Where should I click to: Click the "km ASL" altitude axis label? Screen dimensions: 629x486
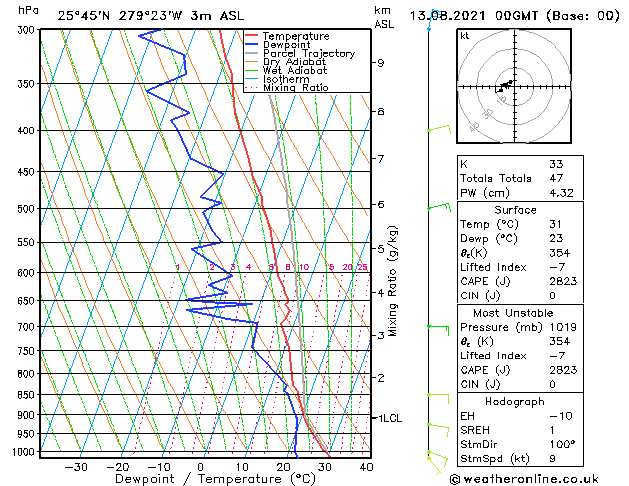[384, 17]
